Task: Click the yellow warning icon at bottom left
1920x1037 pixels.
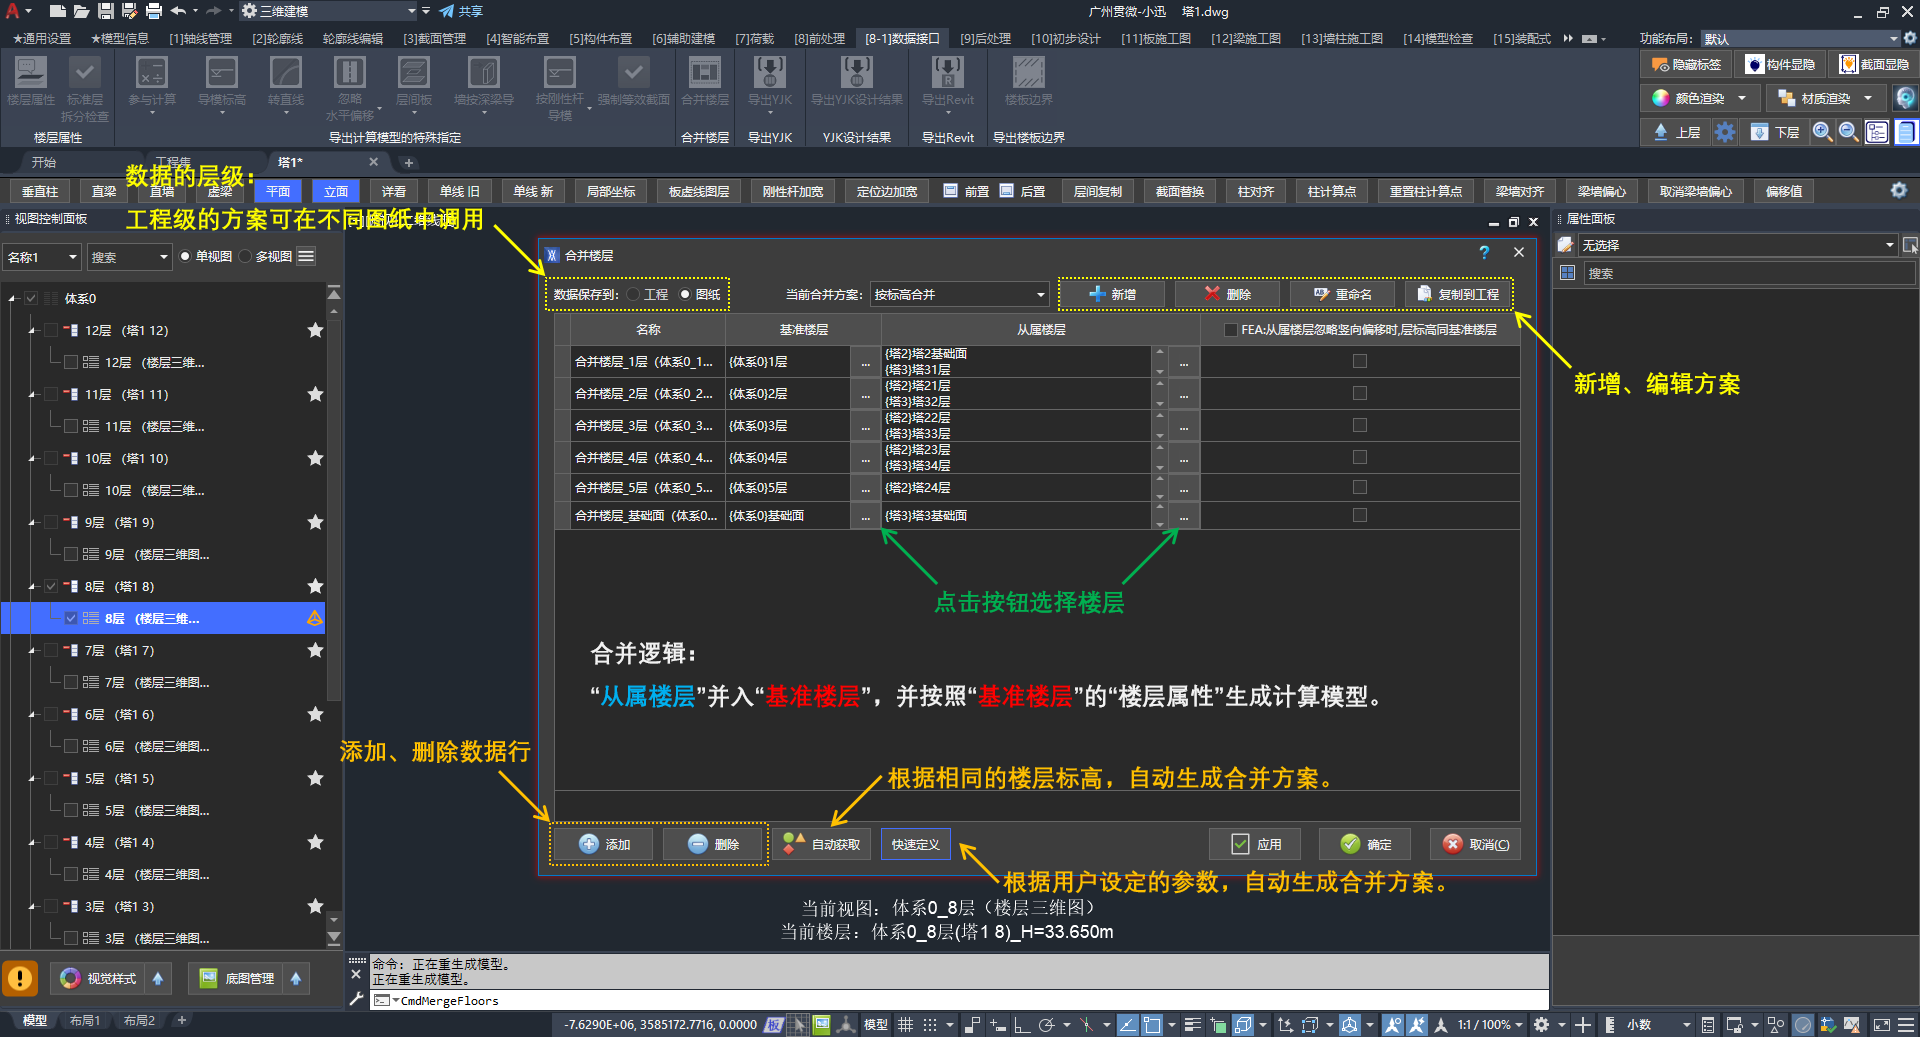Action: click(x=20, y=978)
